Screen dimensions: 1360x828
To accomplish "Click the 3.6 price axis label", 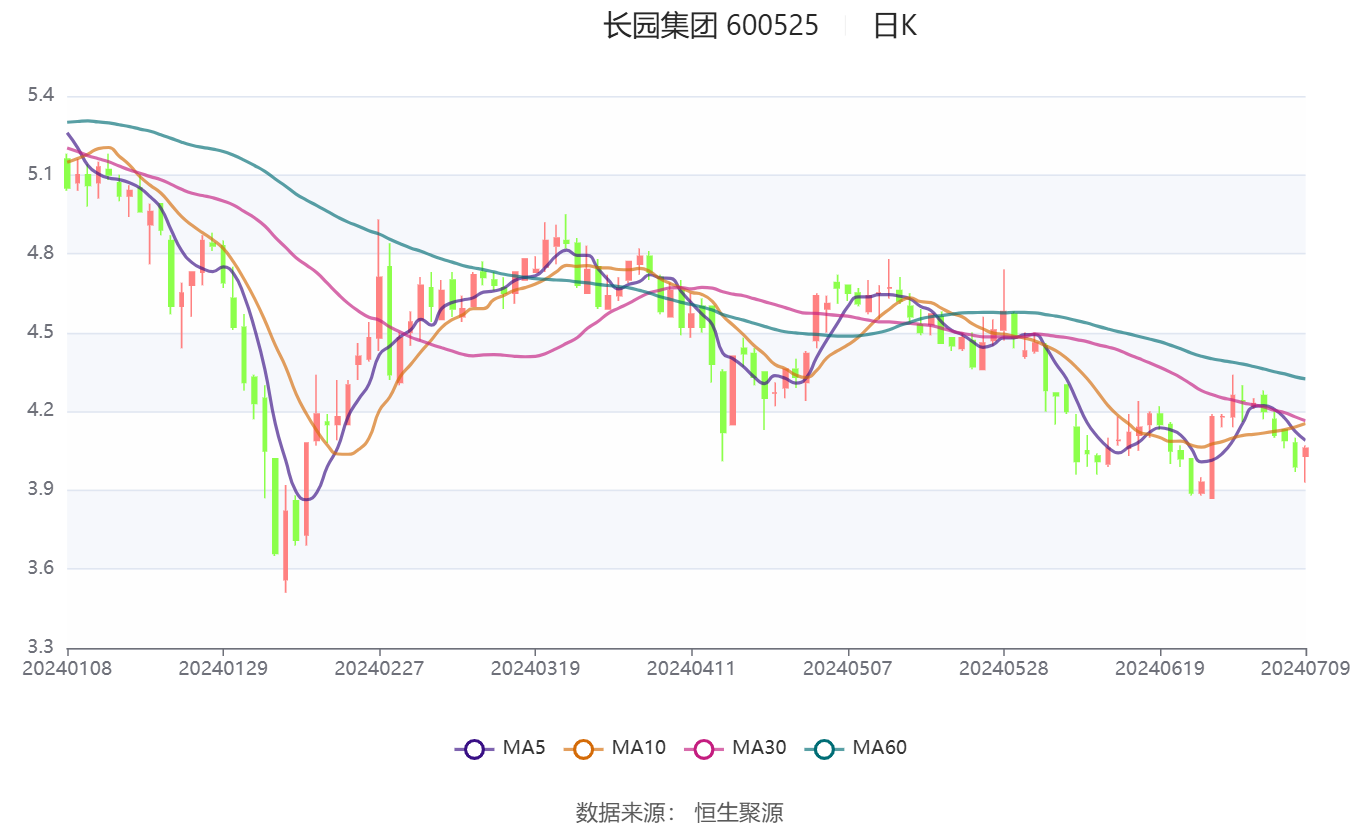I will click(40, 568).
